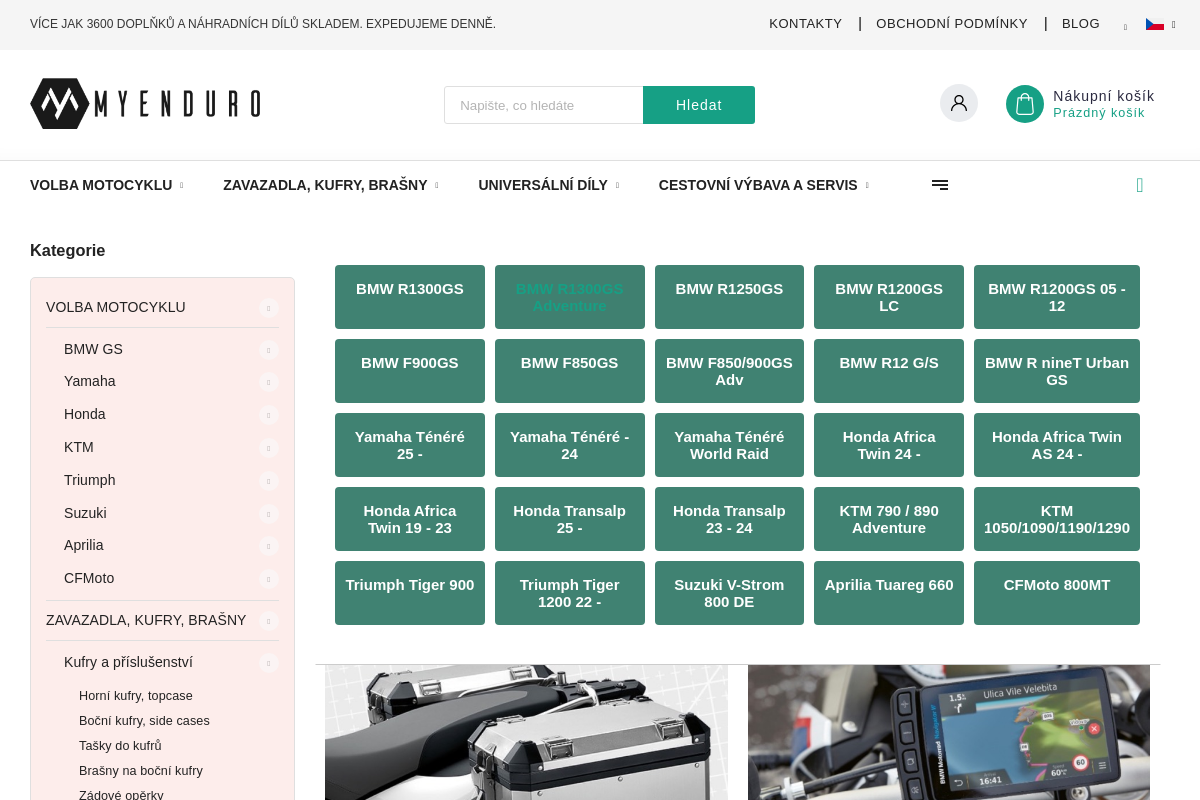Expand CFMoto sidebar category arrow
1200x800 pixels.
(268, 578)
